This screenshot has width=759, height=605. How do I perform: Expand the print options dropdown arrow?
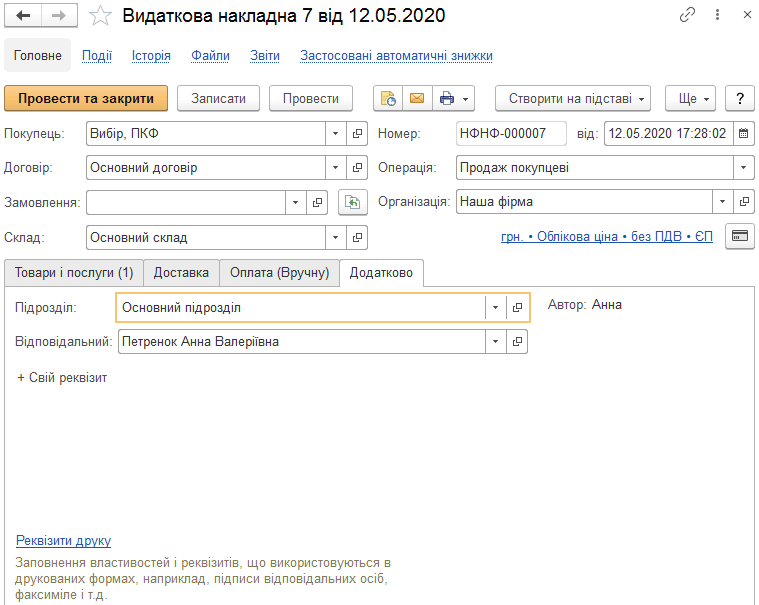tap(466, 99)
